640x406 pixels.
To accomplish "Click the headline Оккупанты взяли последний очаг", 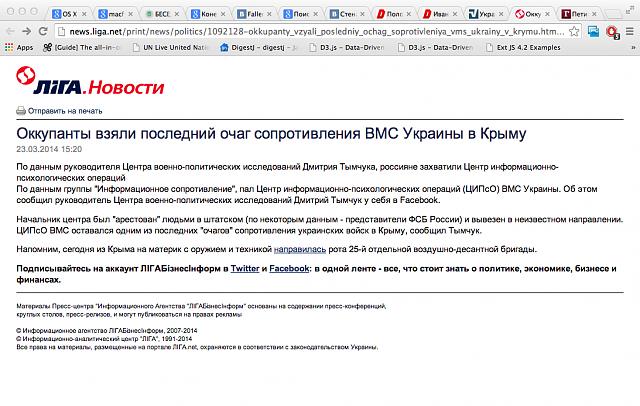I will pos(271,133).
